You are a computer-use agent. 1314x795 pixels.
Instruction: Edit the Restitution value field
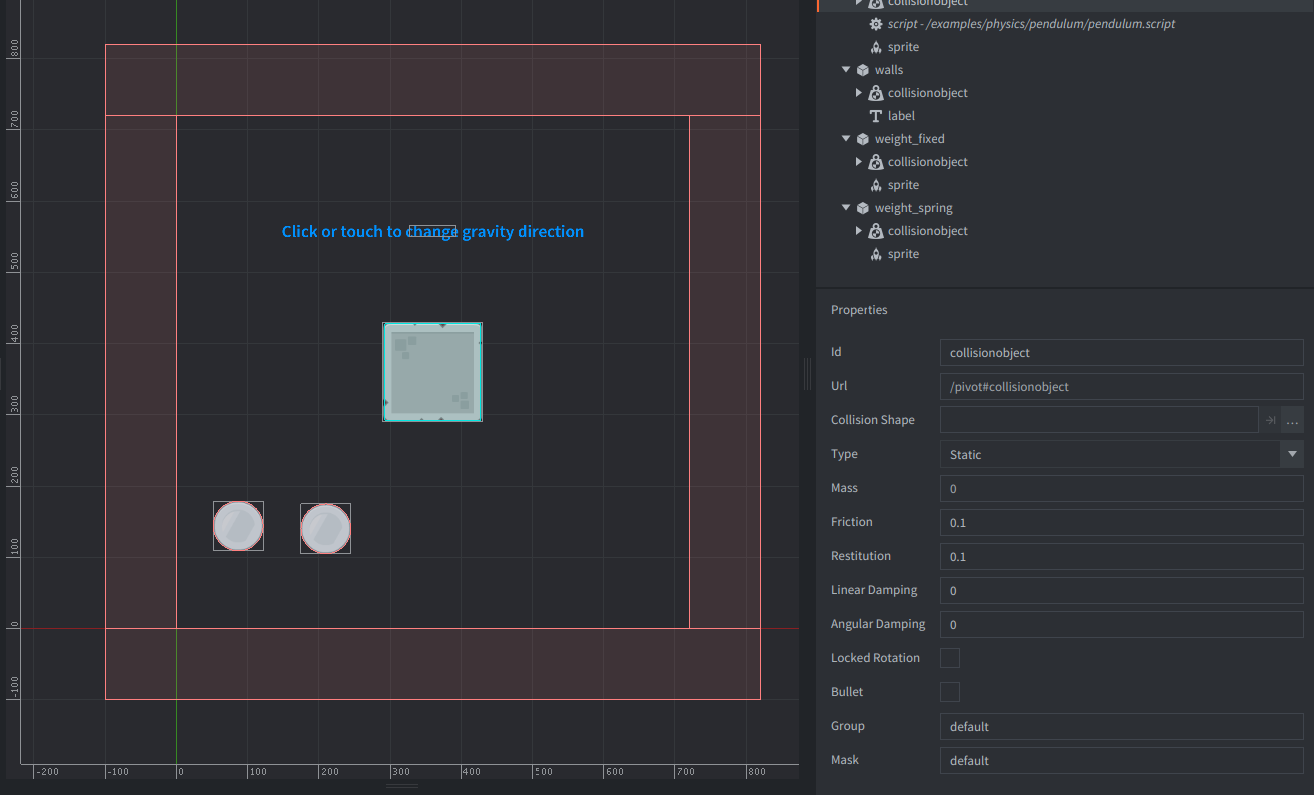pos(1122,556)
